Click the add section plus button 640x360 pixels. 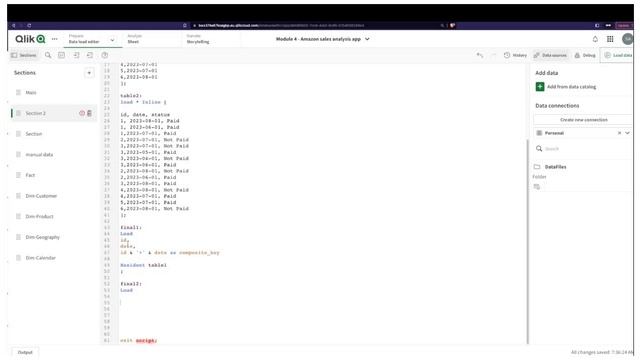[x=89, y=73]
